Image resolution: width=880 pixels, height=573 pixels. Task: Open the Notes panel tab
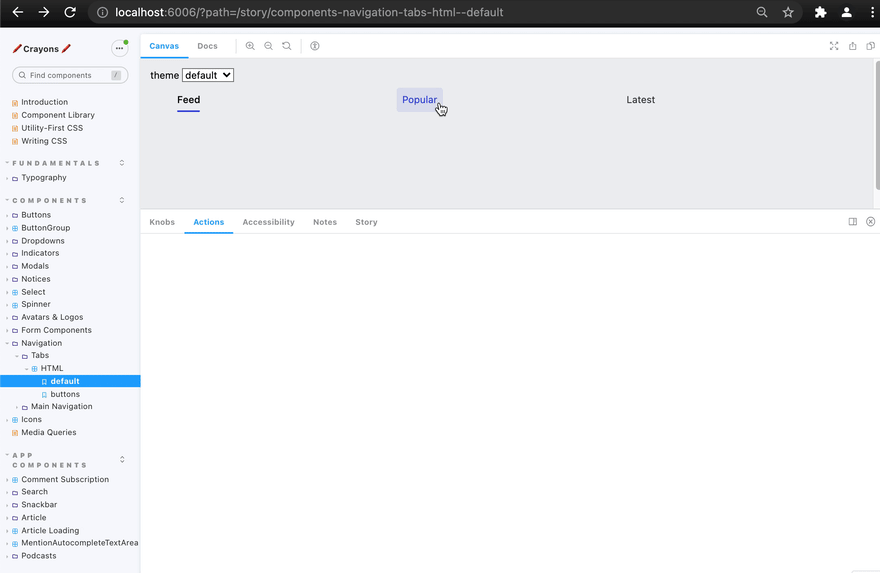click(x=325, y=222)
